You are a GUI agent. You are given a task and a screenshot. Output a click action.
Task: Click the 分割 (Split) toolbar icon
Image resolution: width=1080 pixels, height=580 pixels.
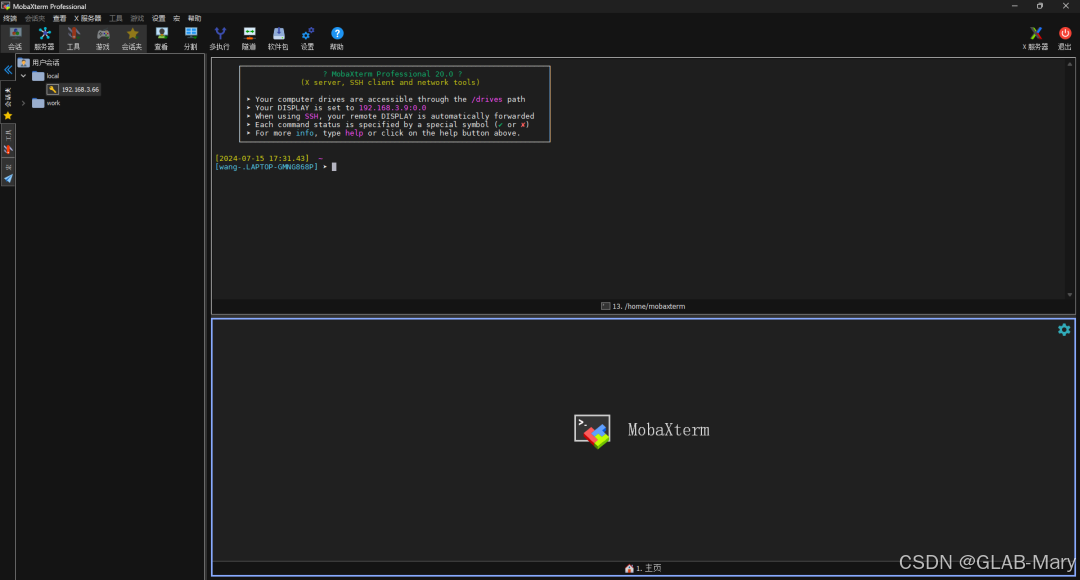[x=191, y=39]
